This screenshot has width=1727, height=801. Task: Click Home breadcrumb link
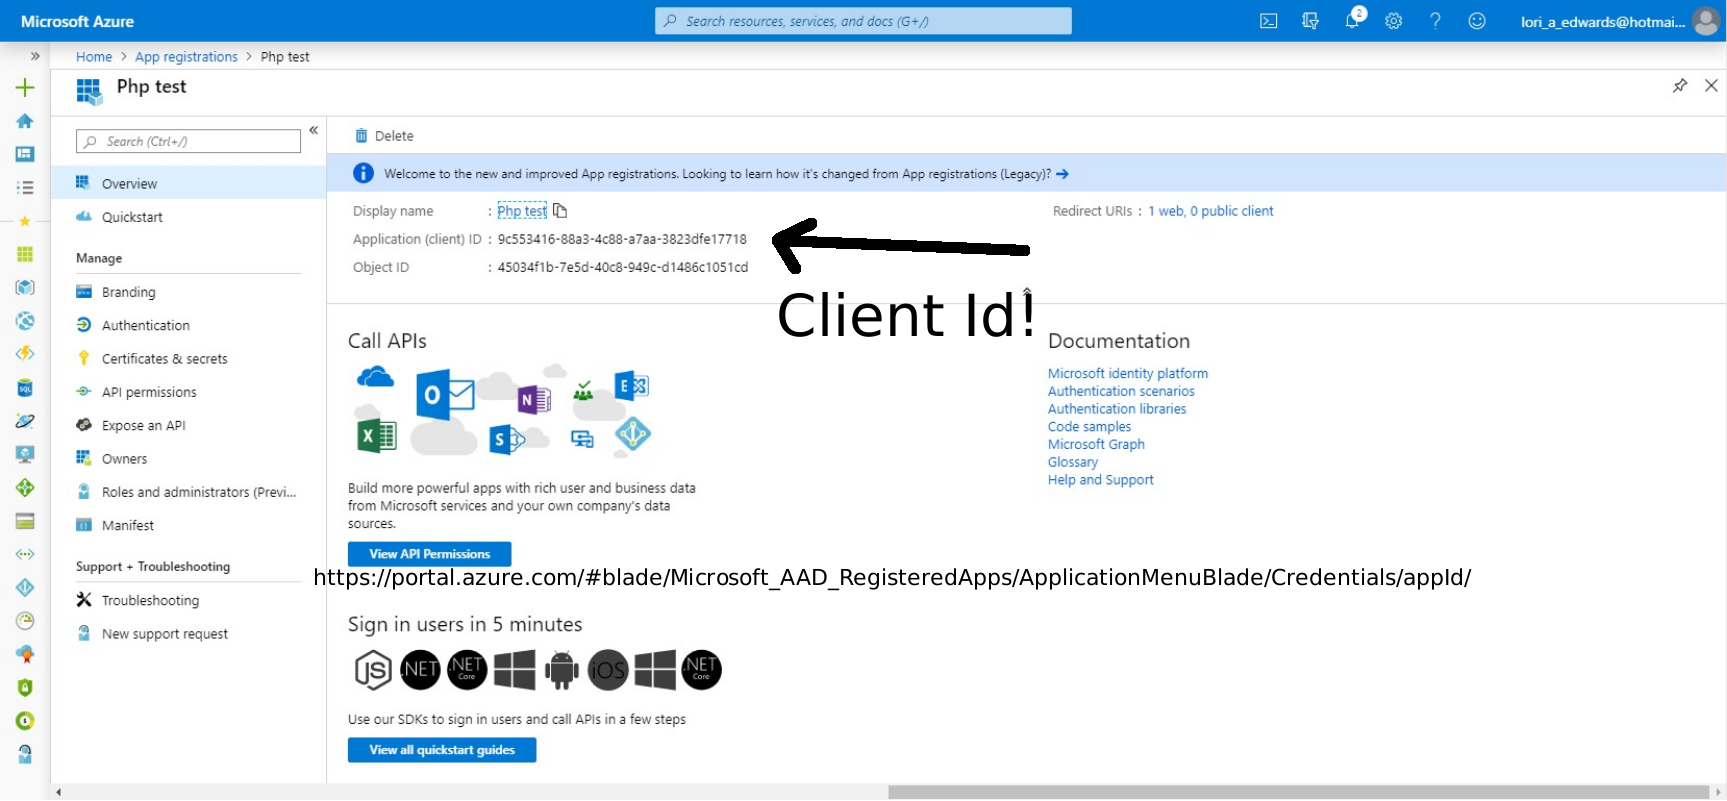pyautogui.click(x=94, y=57)
